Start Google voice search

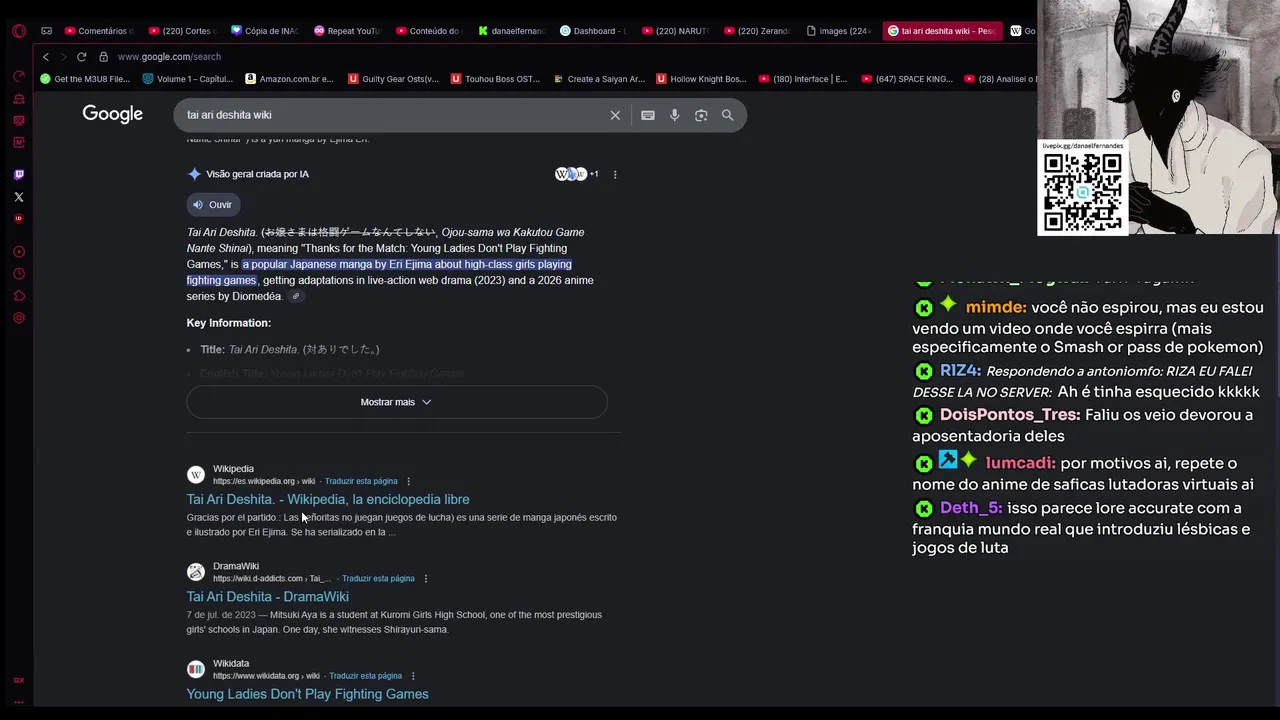pos(674,115)
